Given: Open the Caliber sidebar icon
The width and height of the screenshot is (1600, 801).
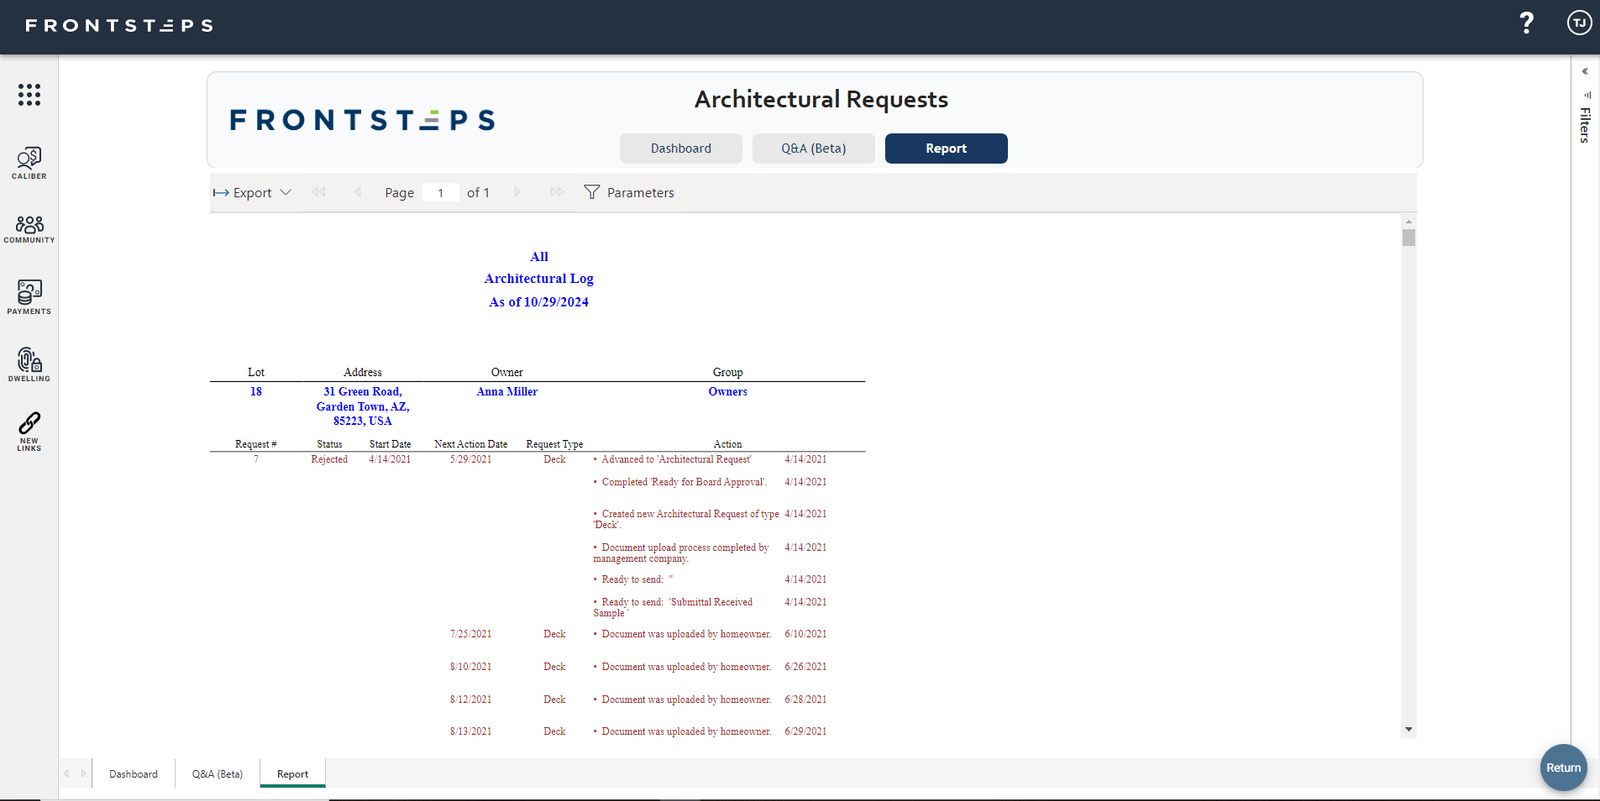Looking at the screenshot, I should (29, 163).
